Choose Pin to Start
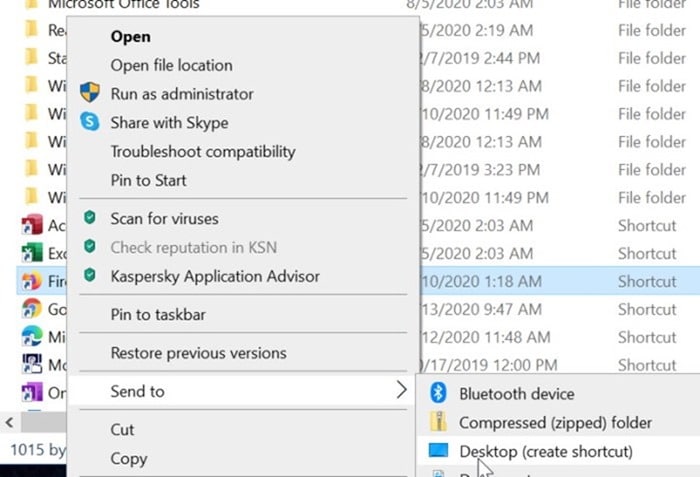 point(148,180)
